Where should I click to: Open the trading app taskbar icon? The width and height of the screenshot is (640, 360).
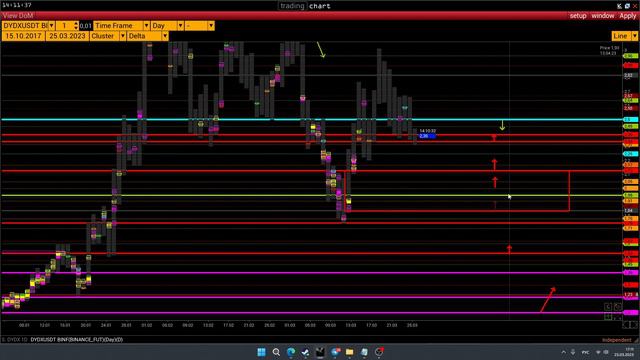tap(320, 351)
